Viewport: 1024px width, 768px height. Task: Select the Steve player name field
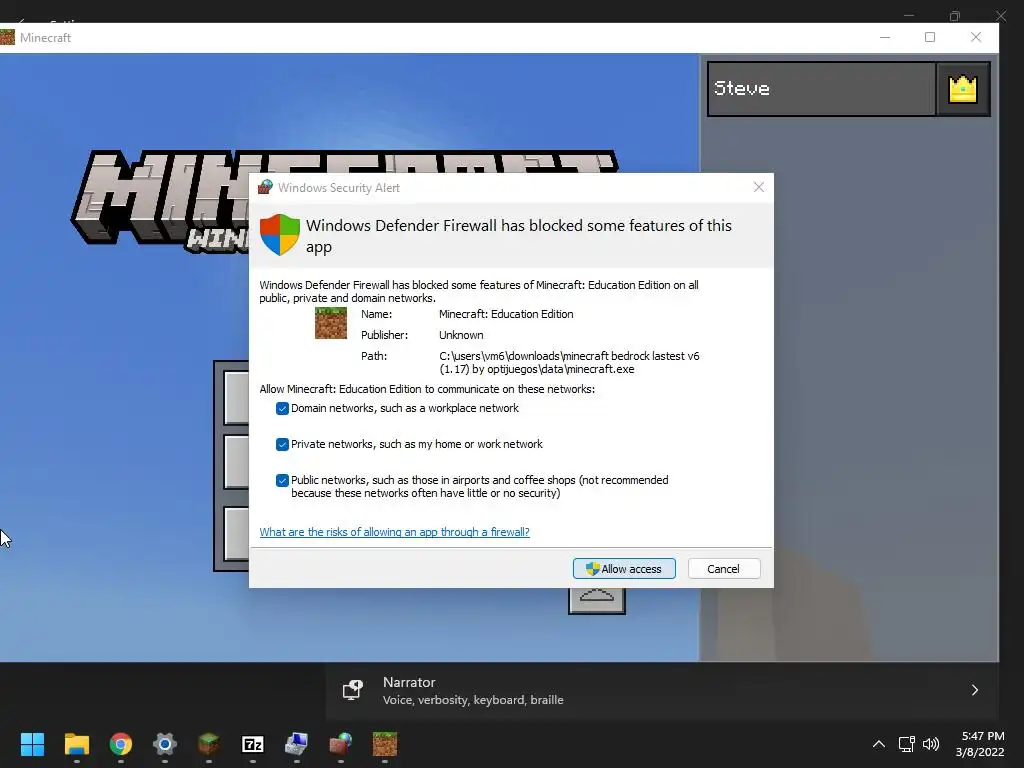point(822,89)
